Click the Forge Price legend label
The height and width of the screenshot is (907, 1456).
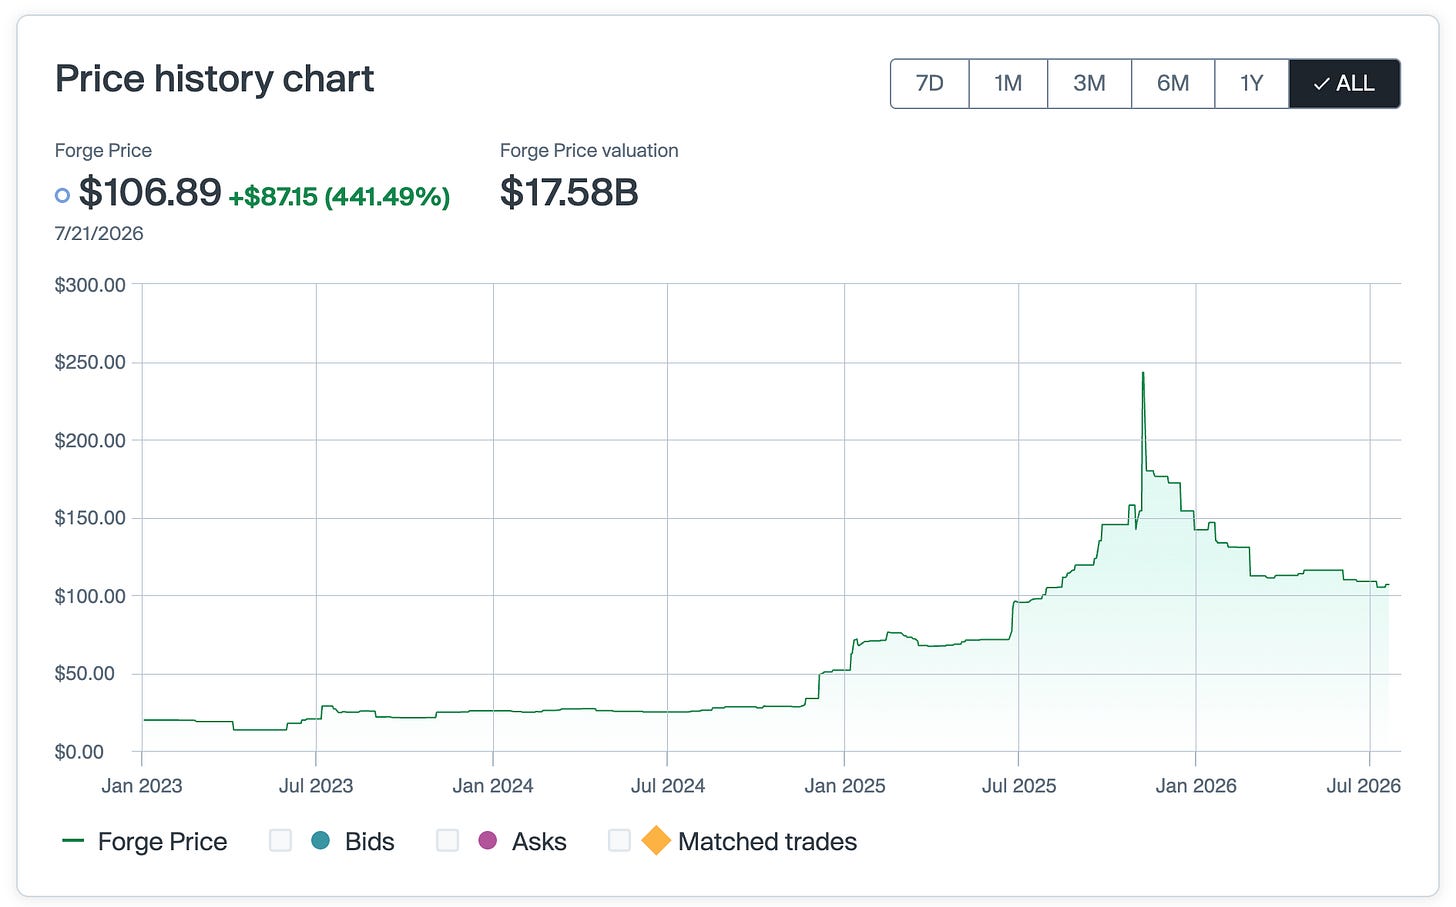tap(162, 842)
